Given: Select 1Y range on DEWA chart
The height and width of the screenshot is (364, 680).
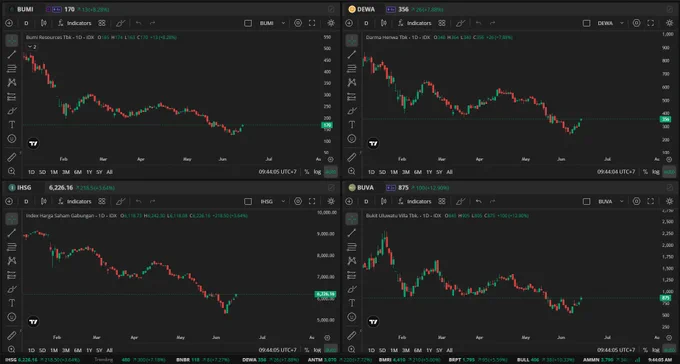Looking at the screenshot, I should point(429,172).
